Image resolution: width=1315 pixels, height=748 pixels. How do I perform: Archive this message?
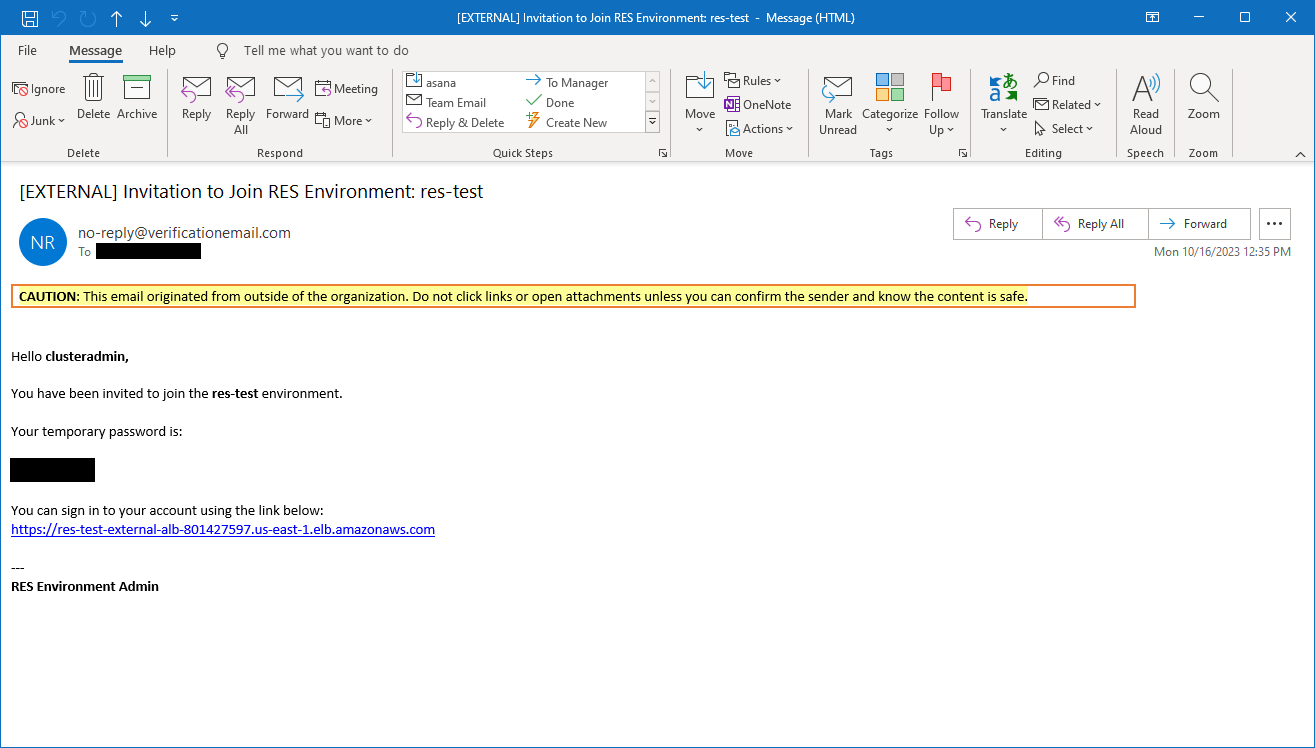tap(137, 98)
